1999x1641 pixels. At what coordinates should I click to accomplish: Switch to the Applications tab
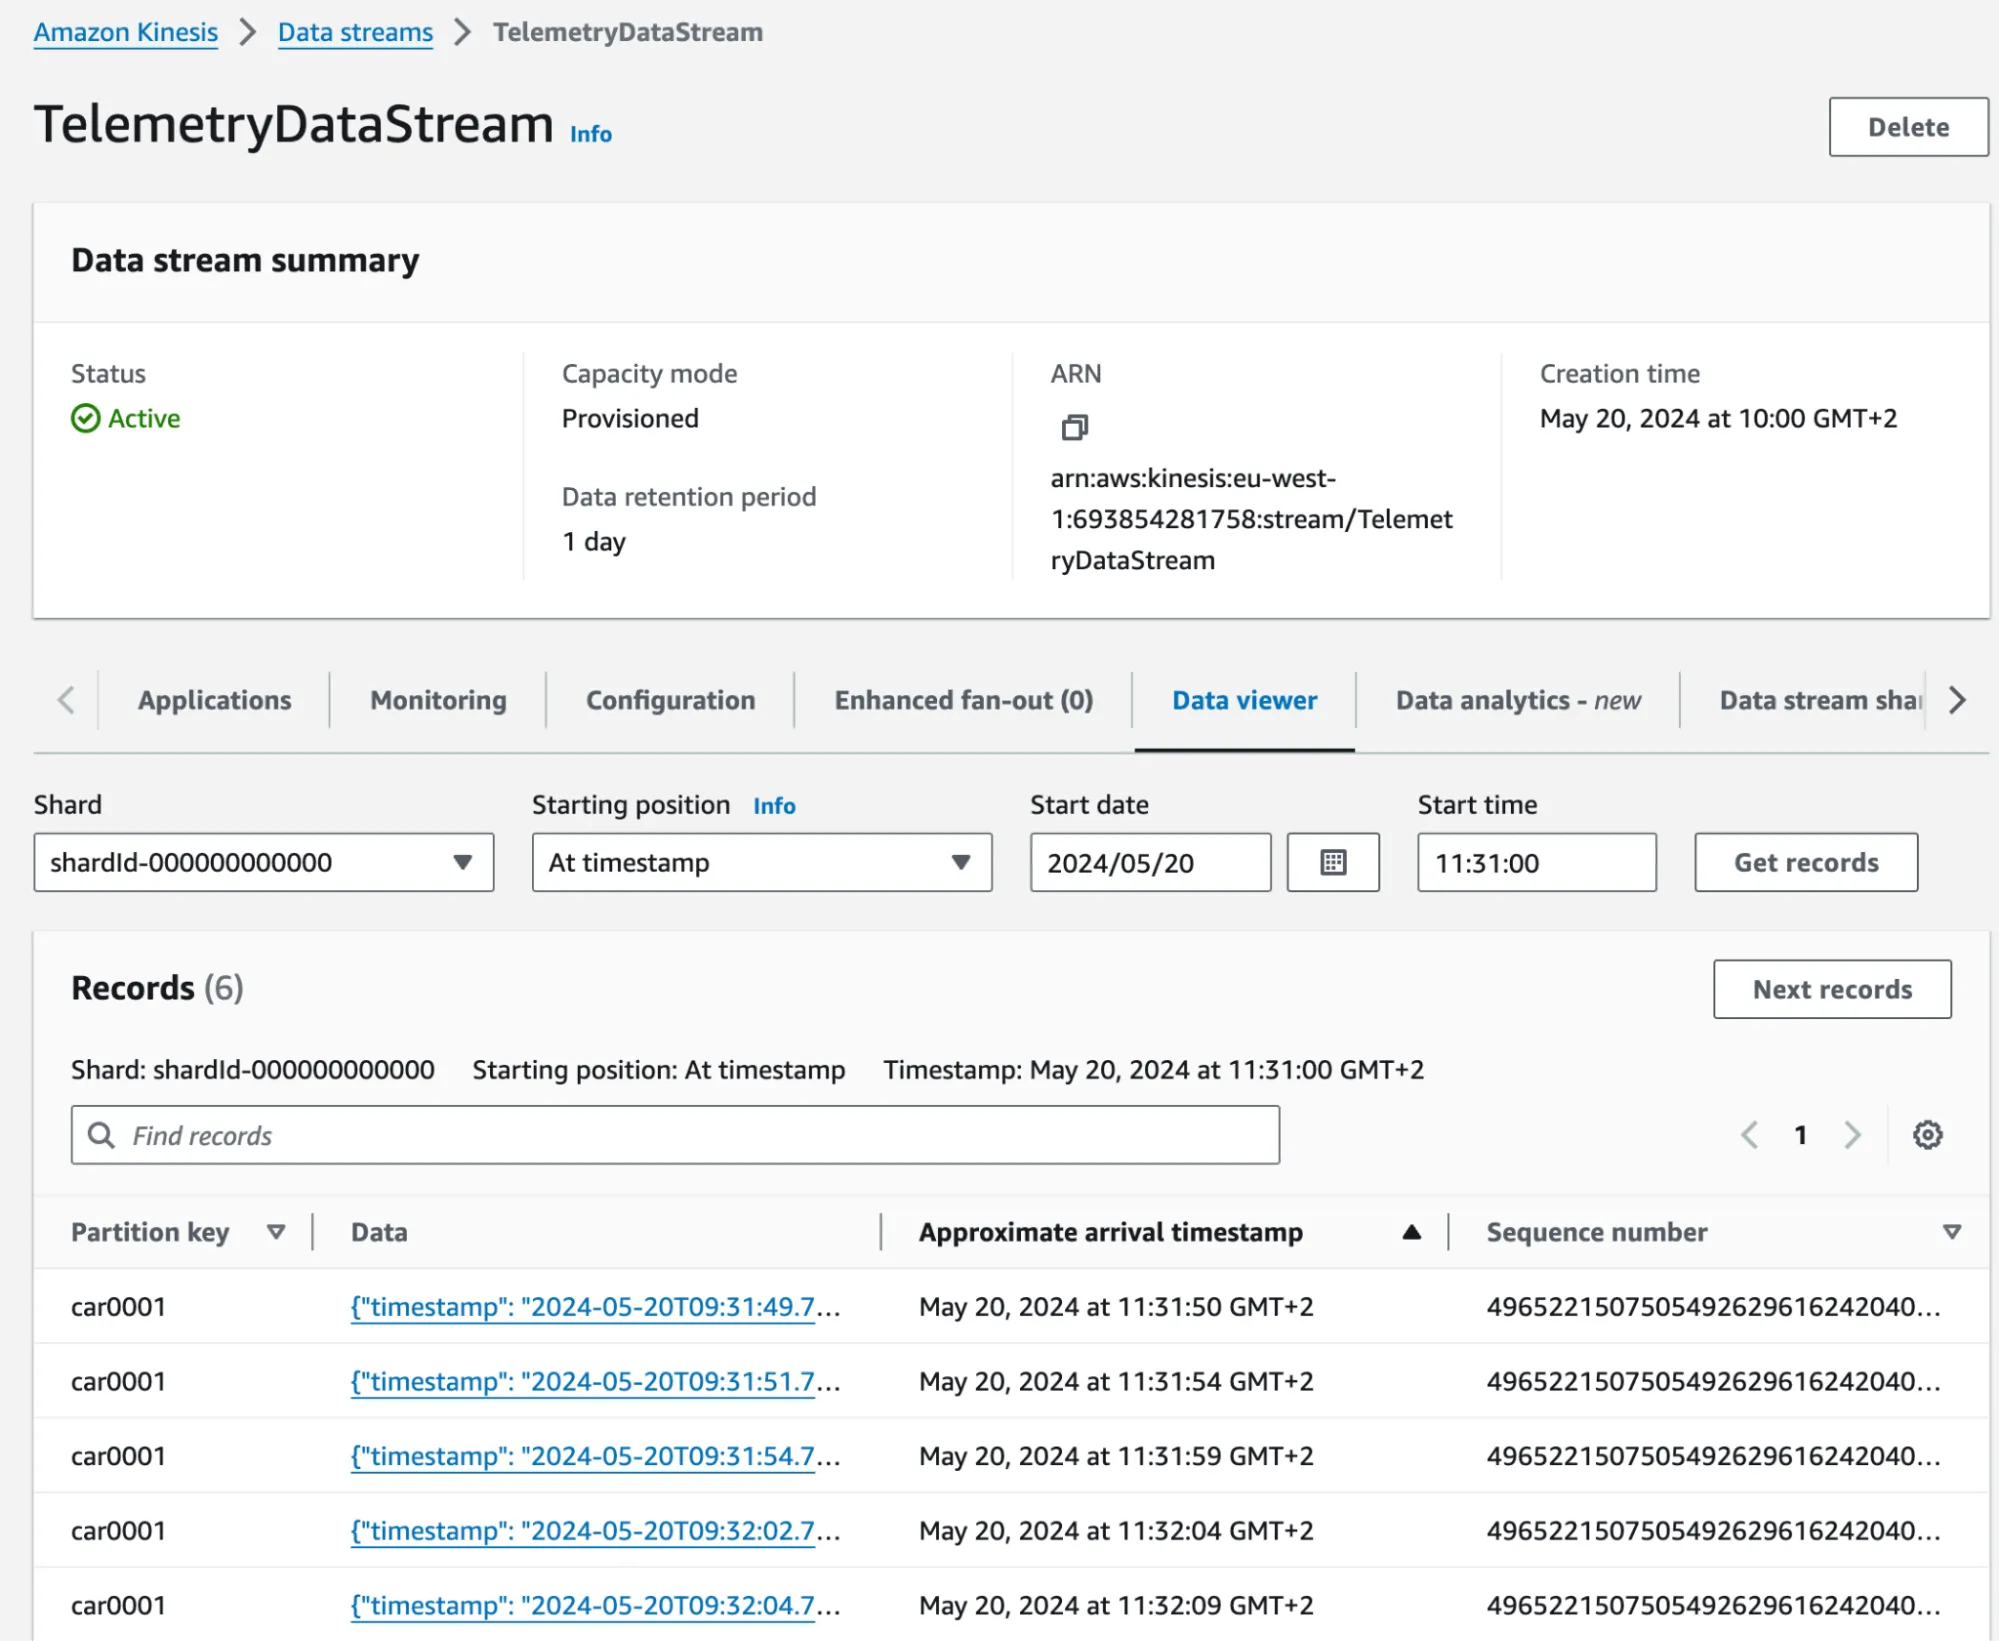215,700
